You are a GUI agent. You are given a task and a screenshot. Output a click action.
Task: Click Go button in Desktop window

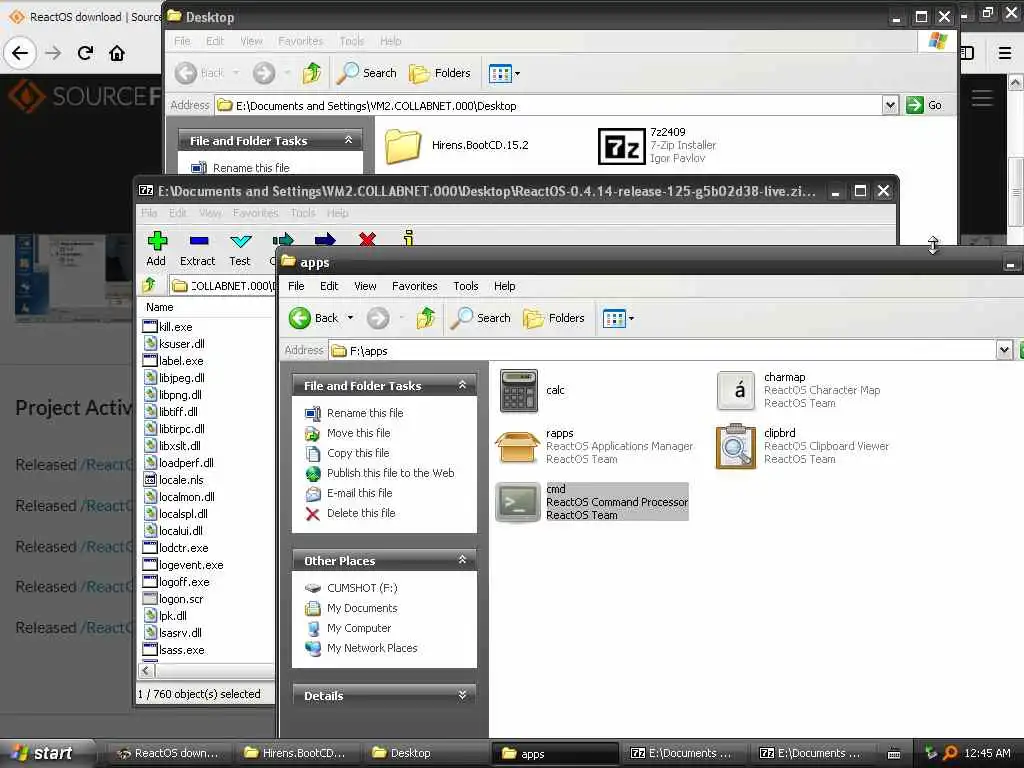coord(925,105)
